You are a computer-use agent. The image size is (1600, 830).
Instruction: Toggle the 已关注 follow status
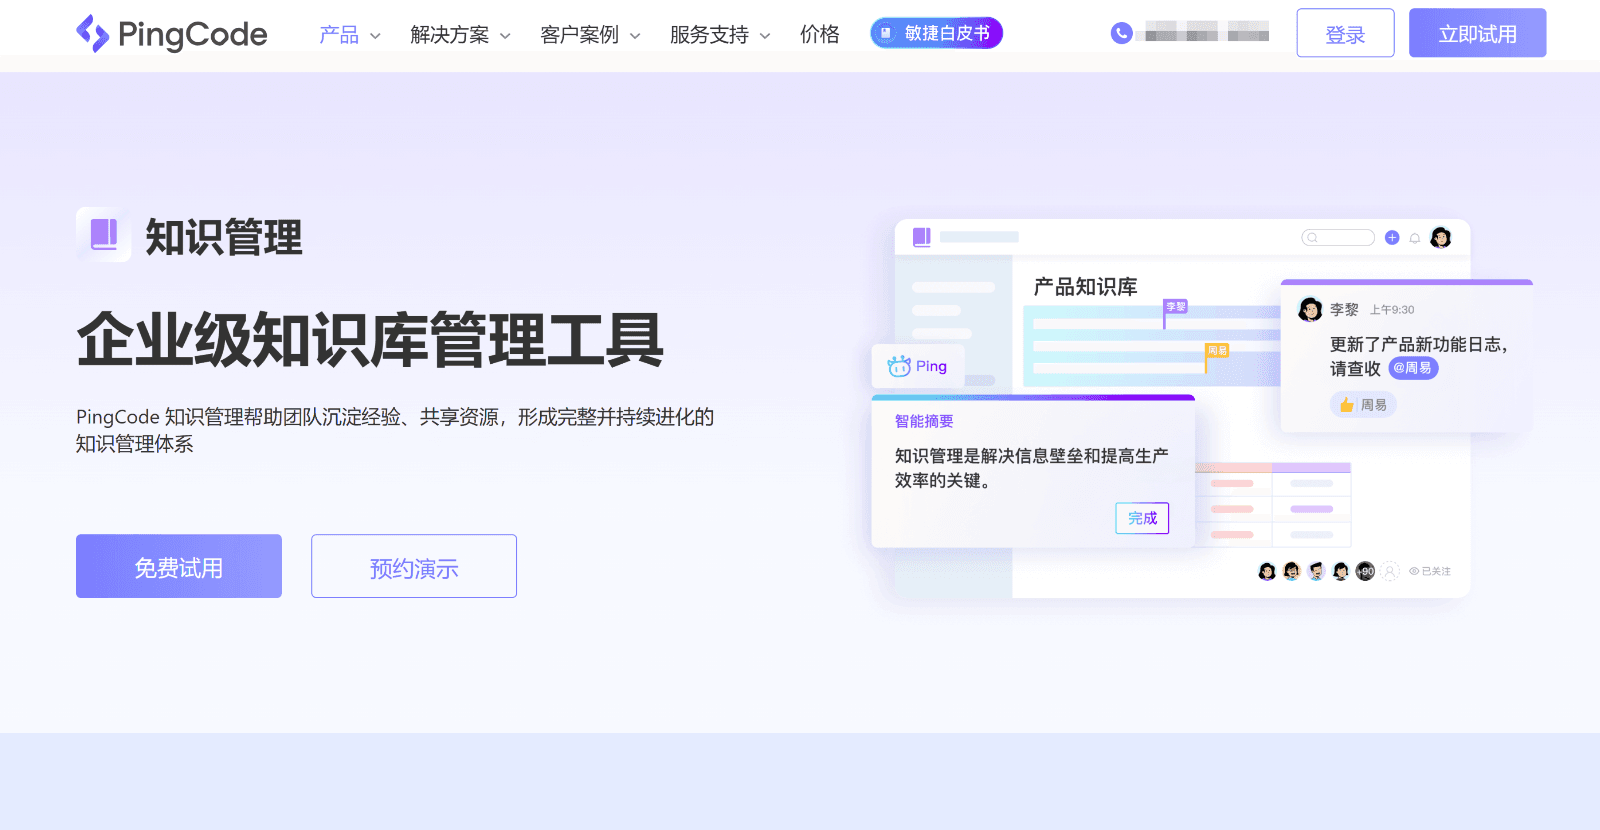[1430, 571]
